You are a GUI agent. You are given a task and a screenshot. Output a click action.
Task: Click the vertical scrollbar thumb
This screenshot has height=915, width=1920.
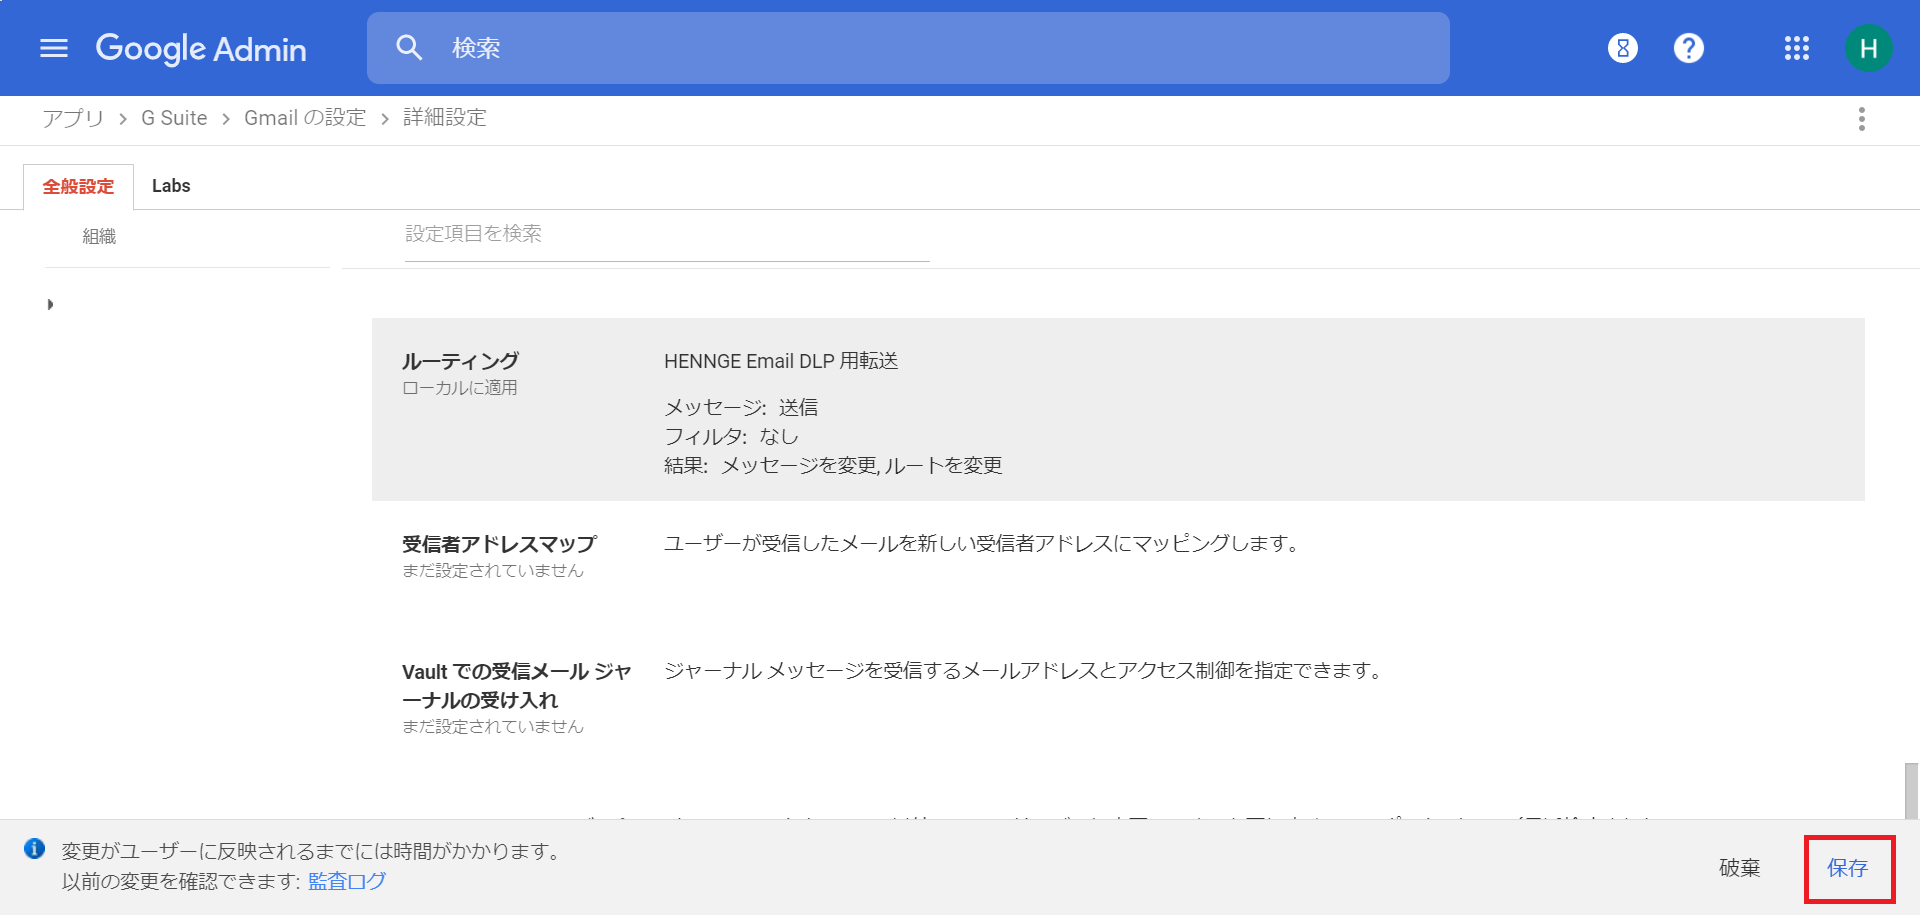coord(1912,792)
